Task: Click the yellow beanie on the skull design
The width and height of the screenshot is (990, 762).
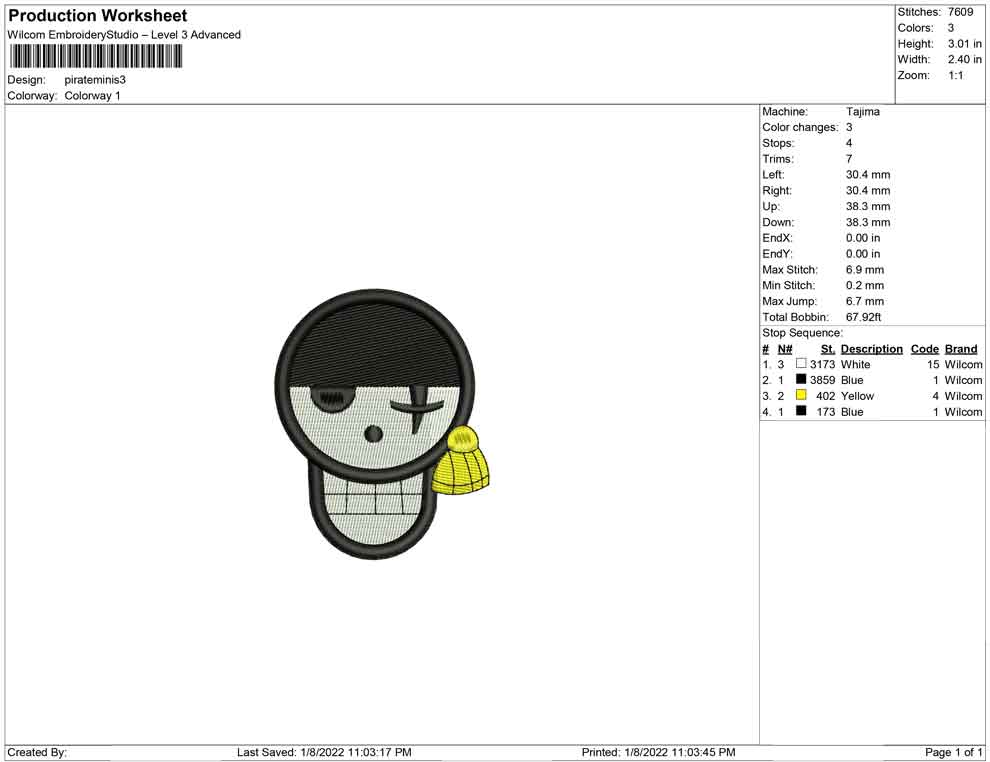Action: 462,461
